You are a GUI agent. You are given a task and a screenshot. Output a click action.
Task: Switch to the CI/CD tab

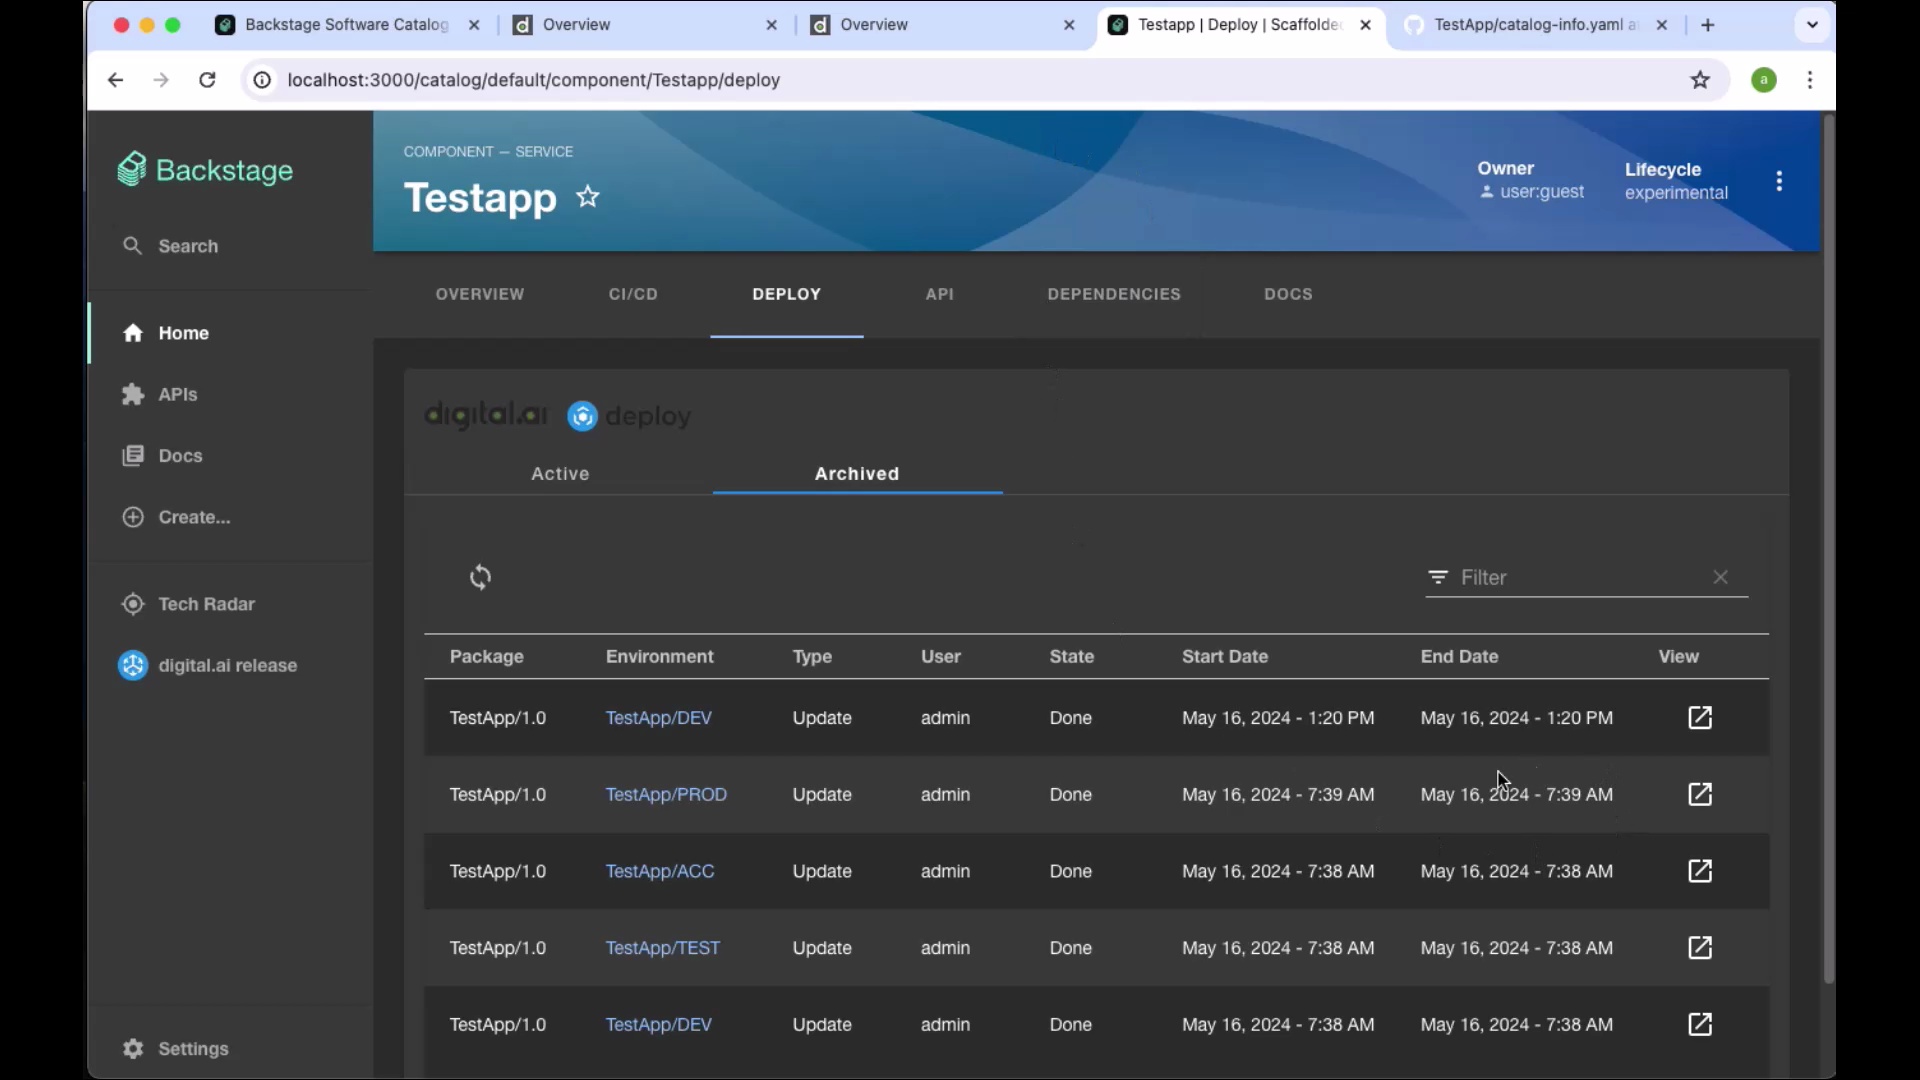633,294
